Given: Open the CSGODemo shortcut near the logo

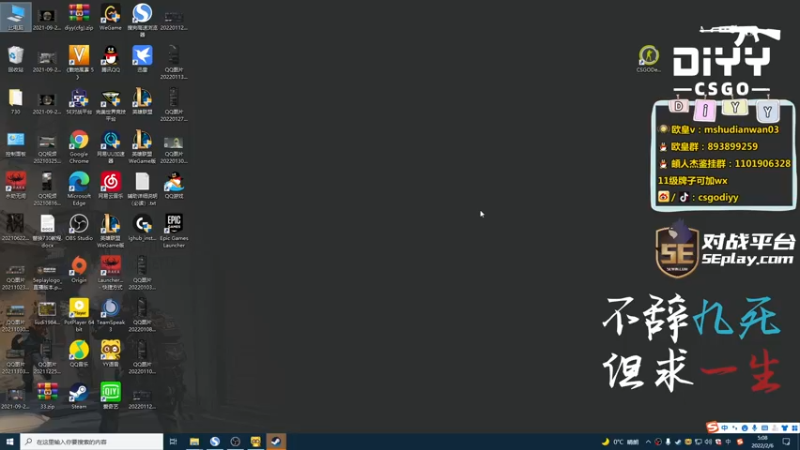Looking at the screenshot, I should pyautogui.click(x=648, y=59).
